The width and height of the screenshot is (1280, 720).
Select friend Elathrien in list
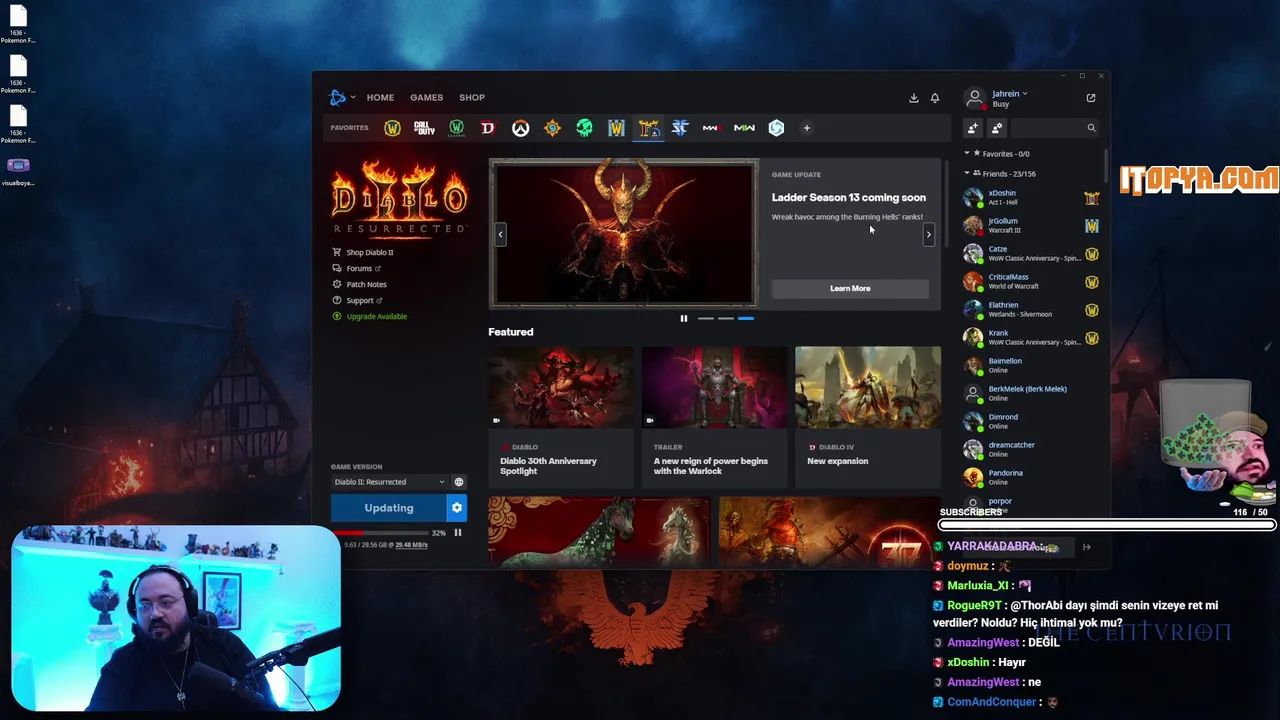(x=1031, y=309)
